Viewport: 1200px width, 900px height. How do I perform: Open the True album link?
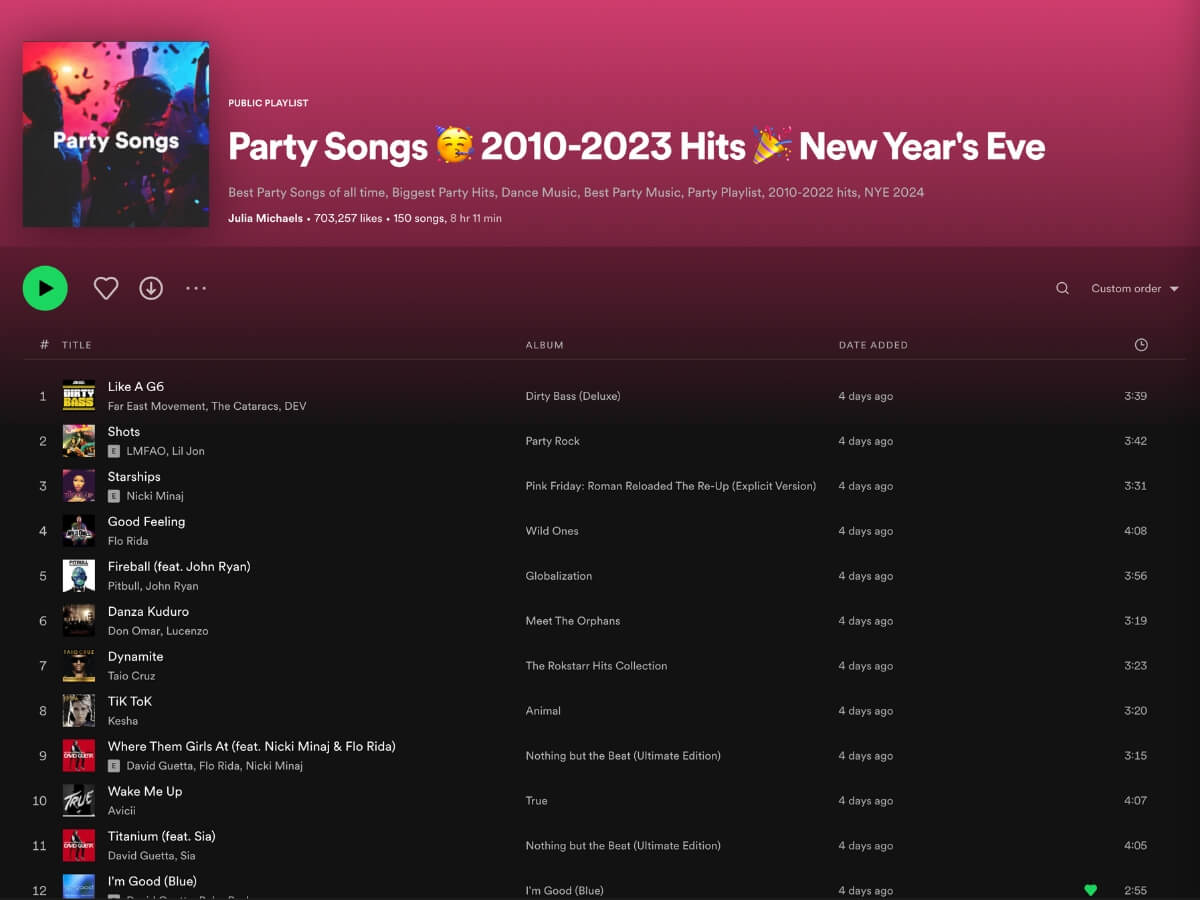[x=537, y=801]
